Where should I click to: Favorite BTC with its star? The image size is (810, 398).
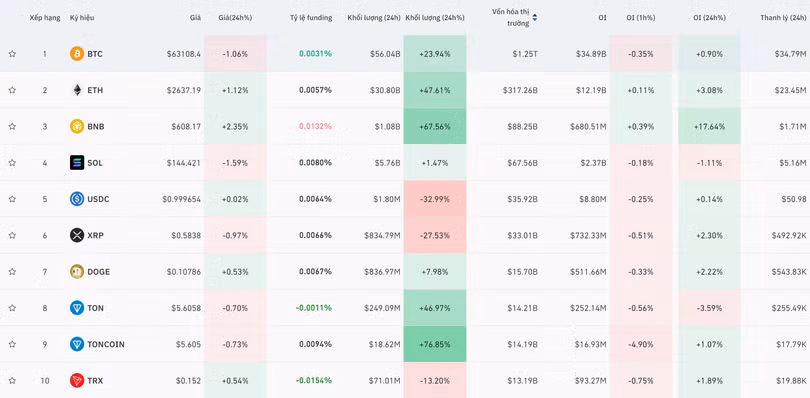pos(12,54)
